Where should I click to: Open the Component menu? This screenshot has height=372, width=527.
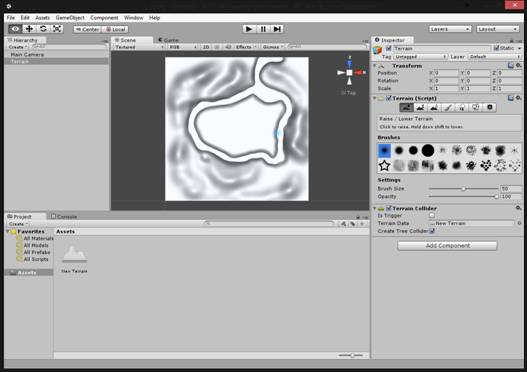tap(104, 18)
